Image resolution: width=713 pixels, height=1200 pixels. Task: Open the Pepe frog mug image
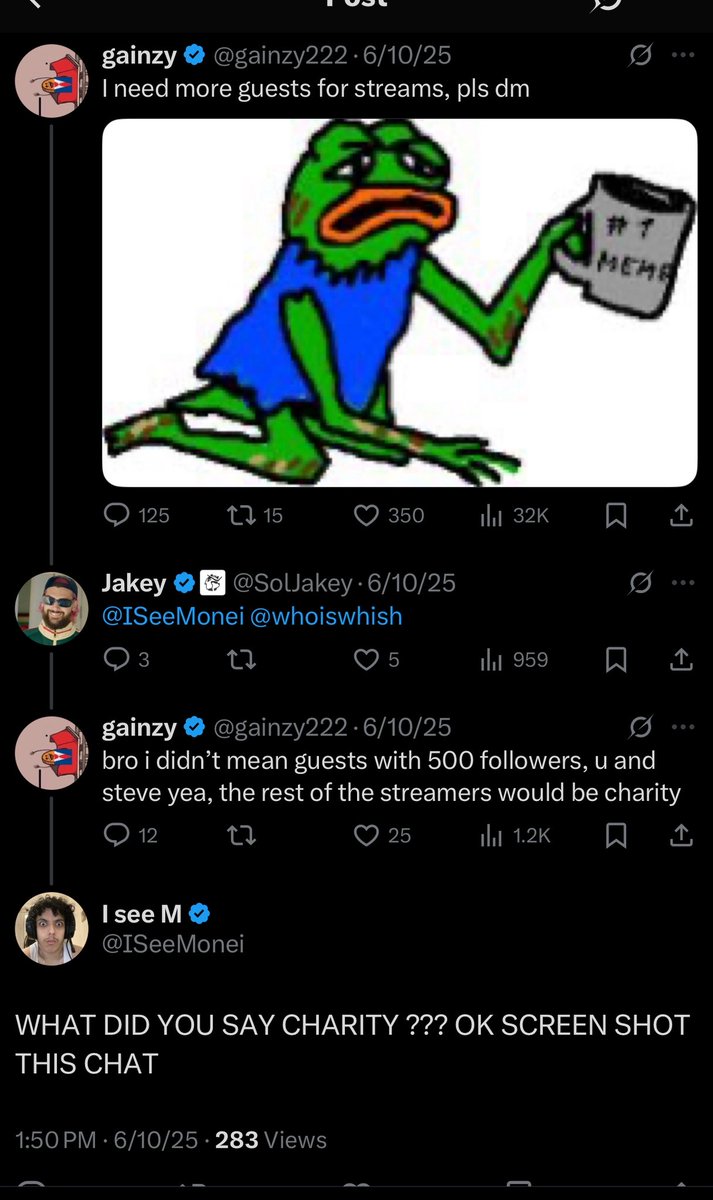click(399, 303)
